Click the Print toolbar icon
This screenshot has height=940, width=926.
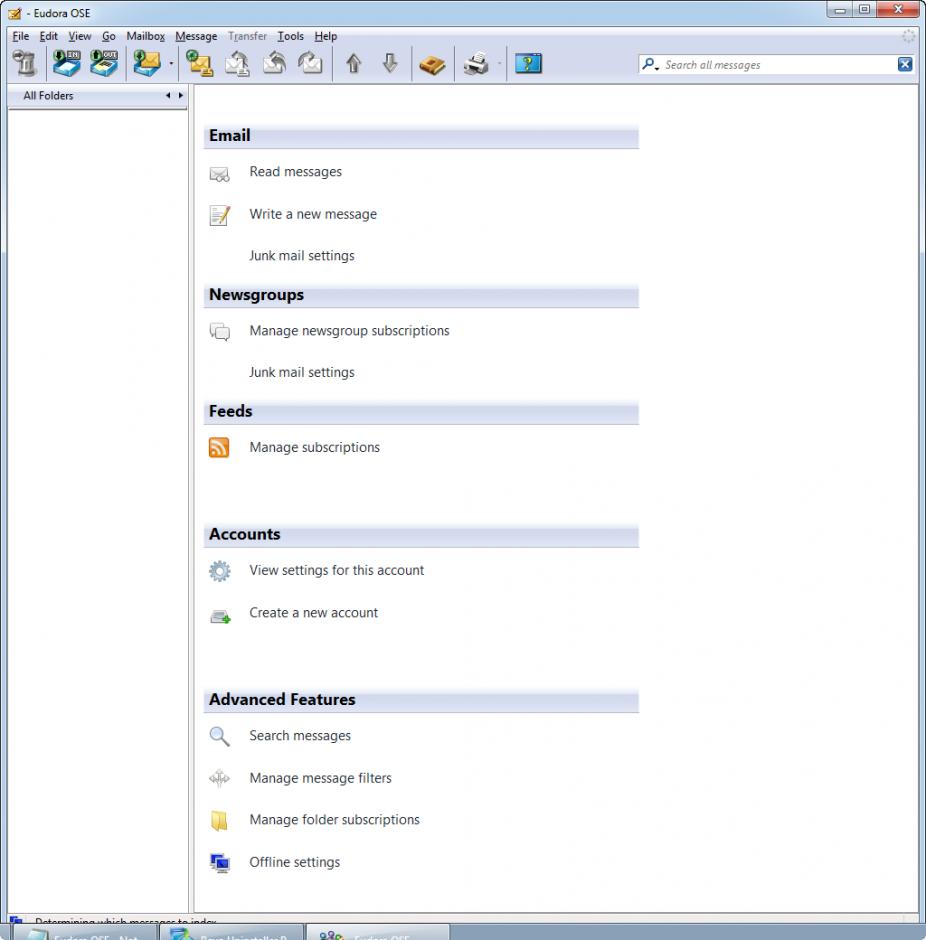pos(476,64)
